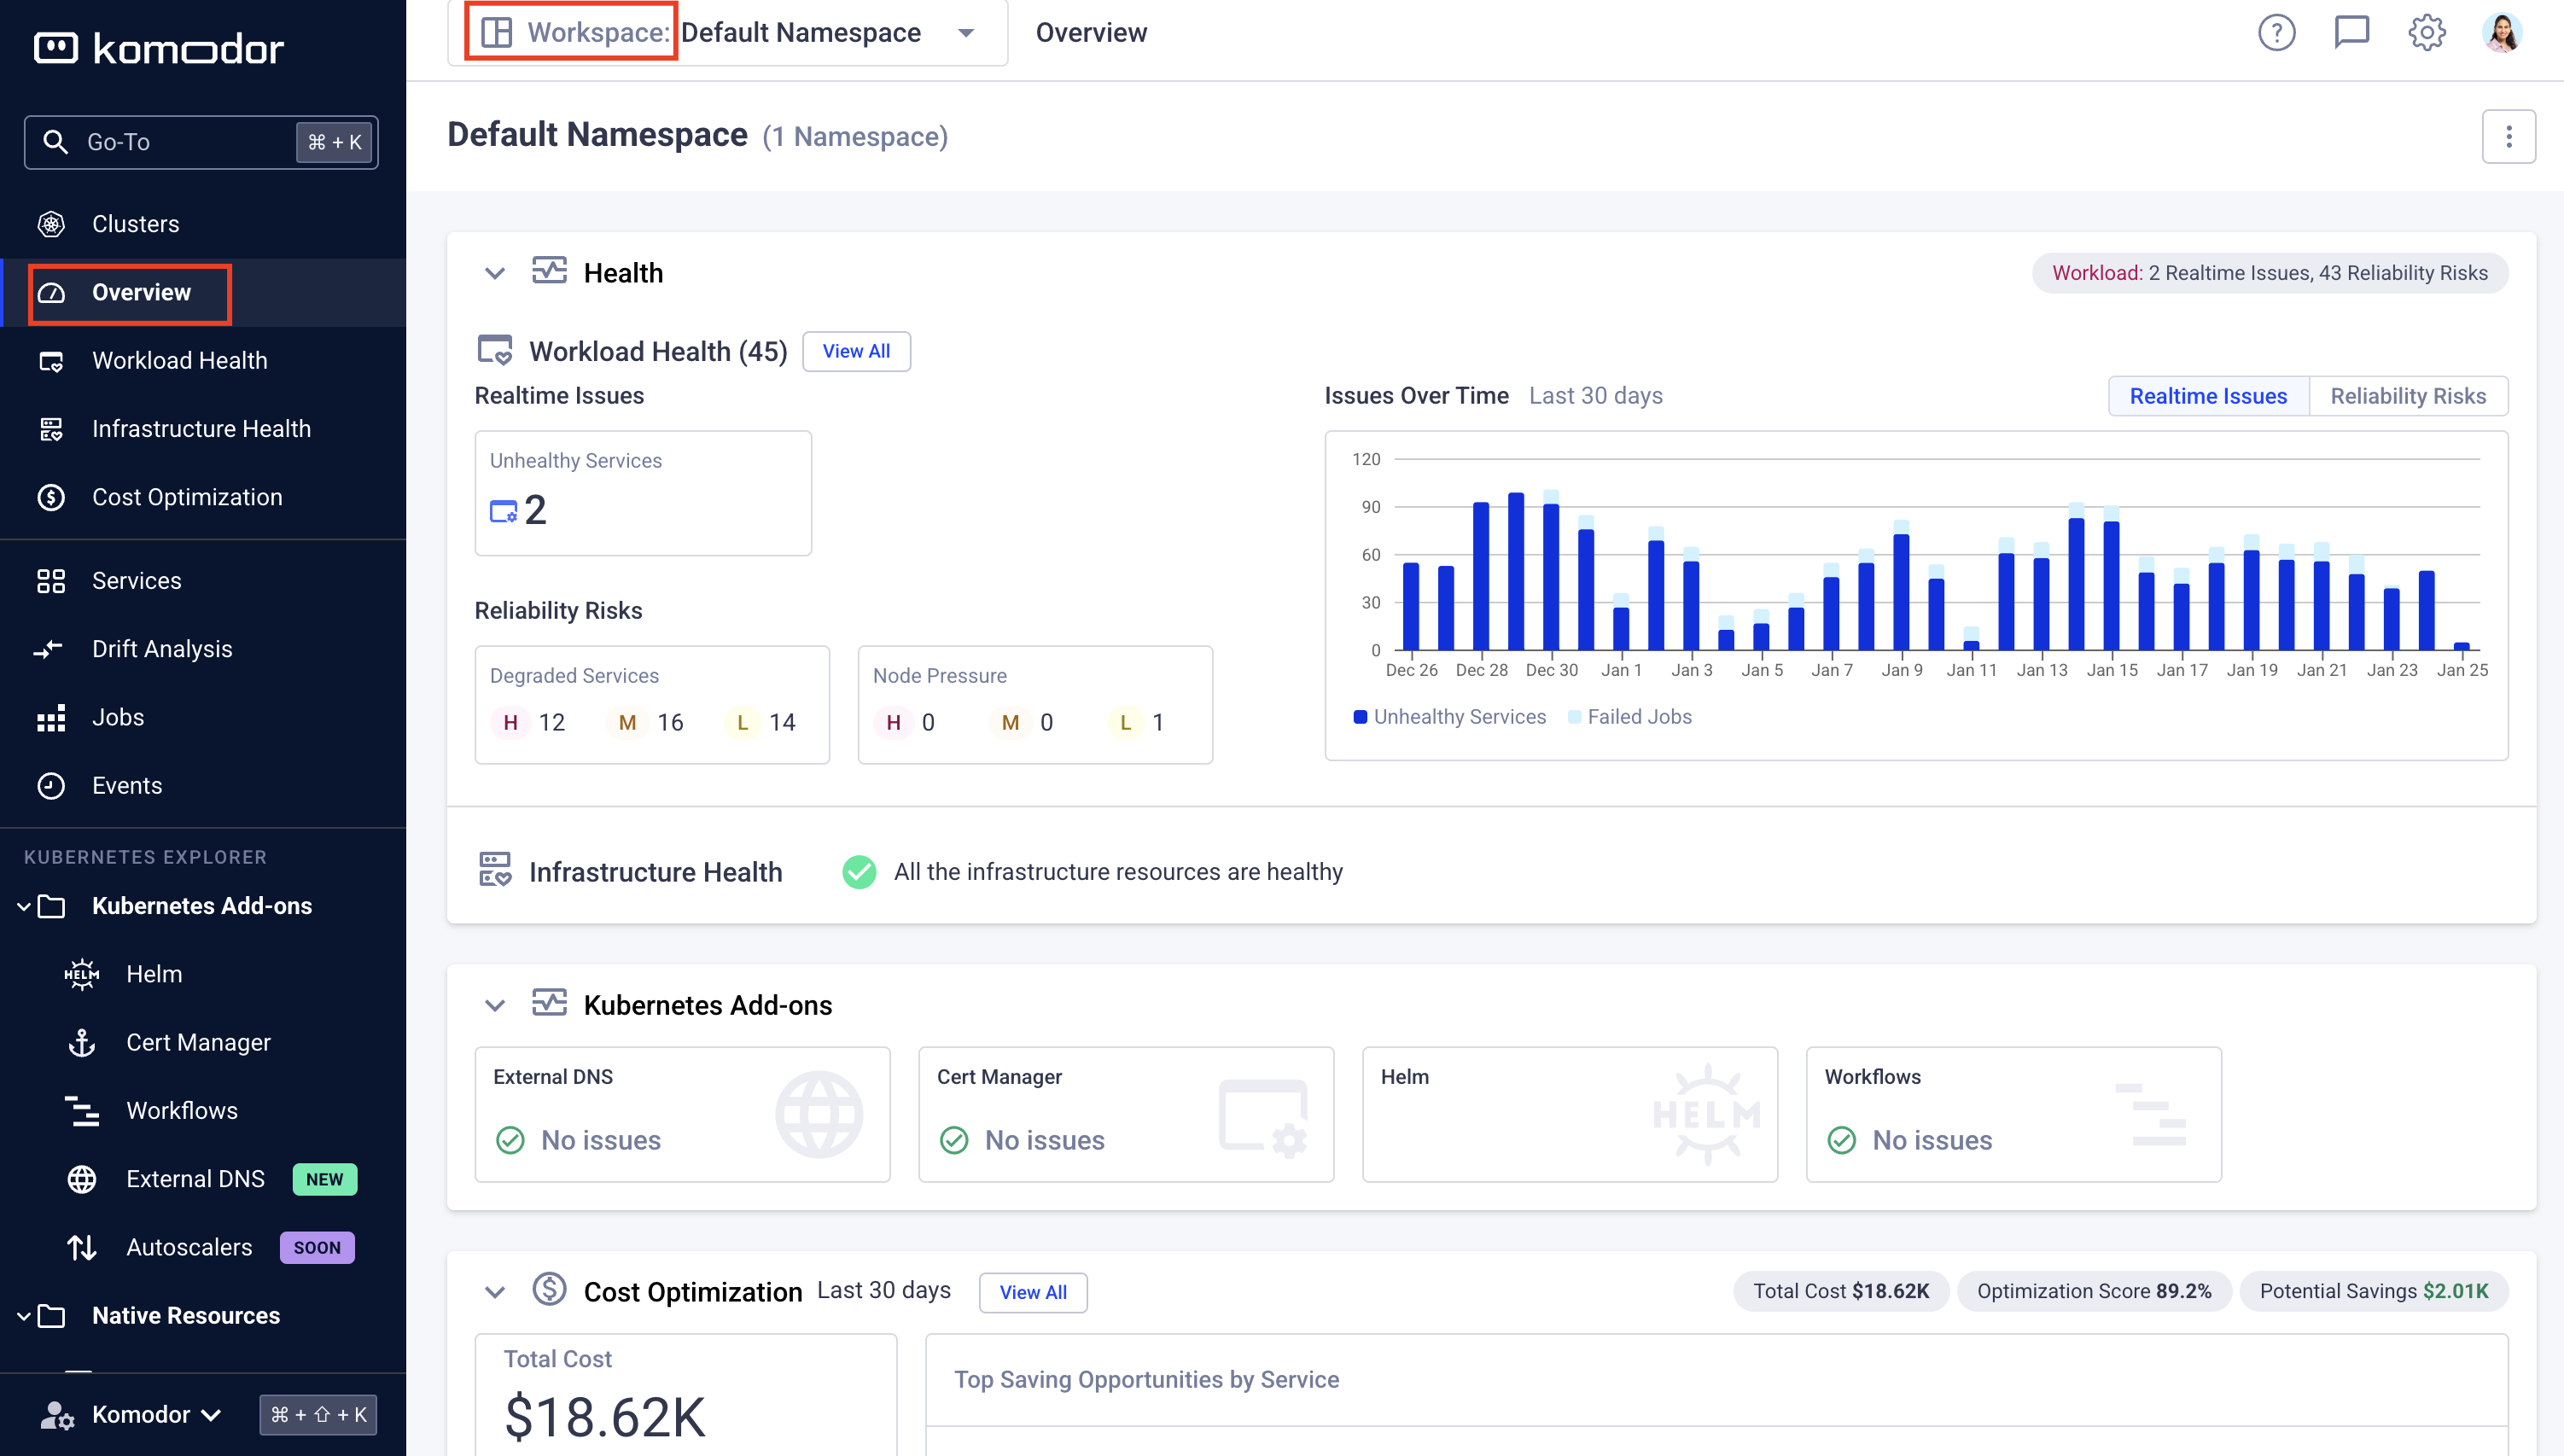Open the settings gear icon
The height and width of the screenshot is (1456, 2564).
click(x=2426, y=33)
